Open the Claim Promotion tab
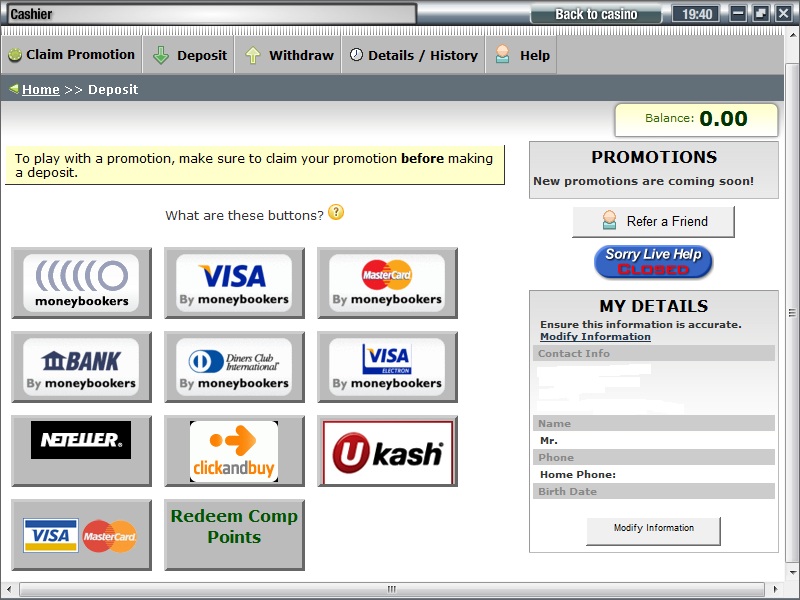 pyautogui.click(x=71, y=55)
